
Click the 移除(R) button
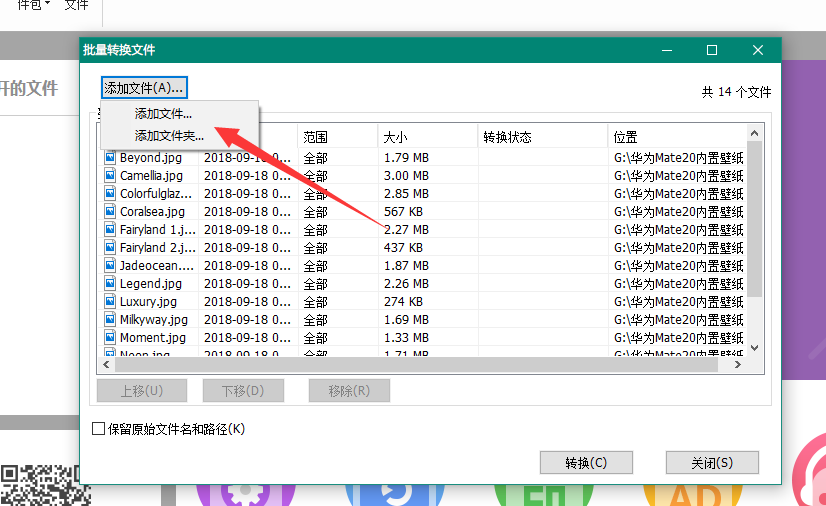click(x=349, y=391)
